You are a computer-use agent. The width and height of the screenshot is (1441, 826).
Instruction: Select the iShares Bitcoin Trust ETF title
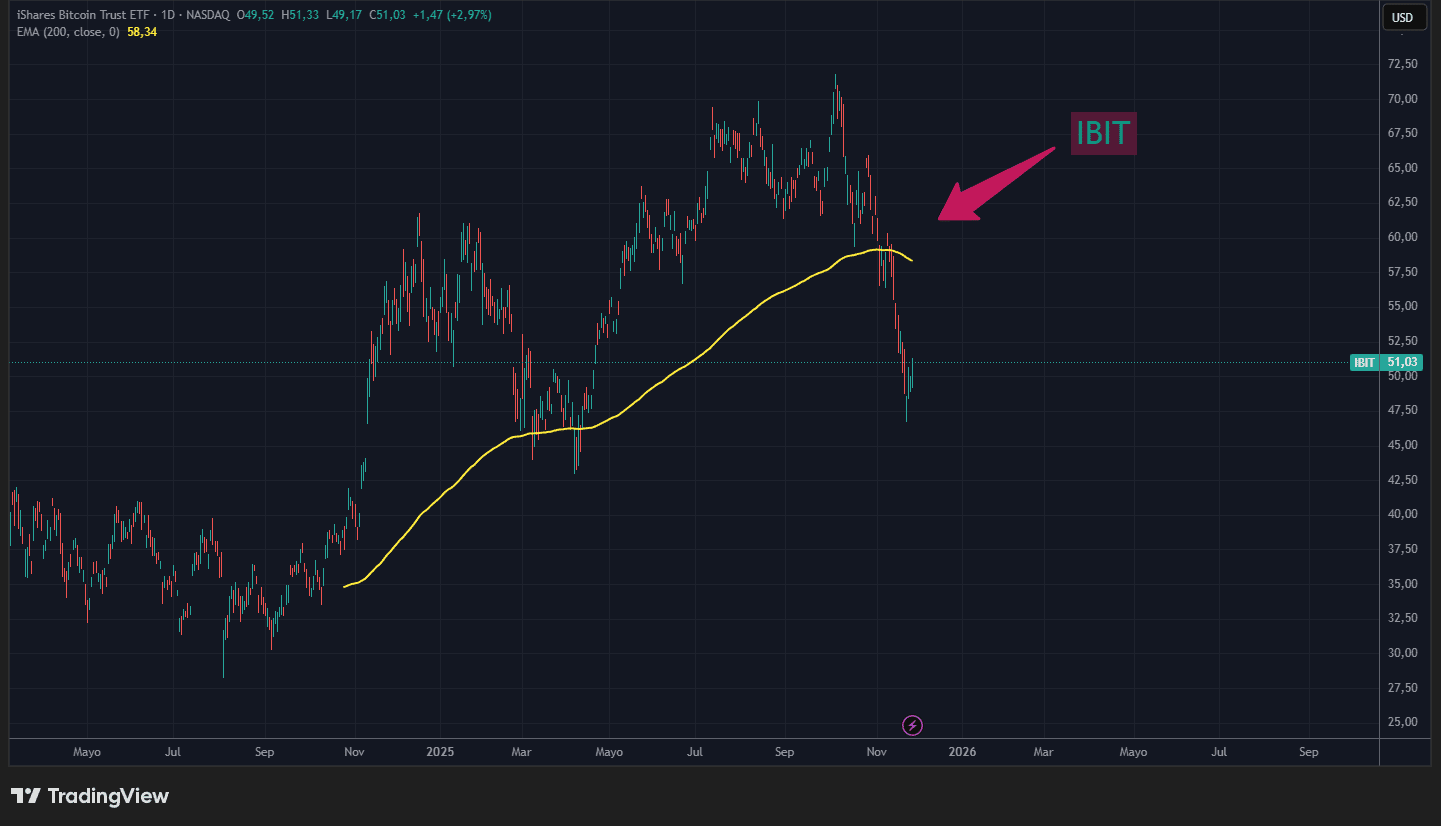tap(83, 15)
